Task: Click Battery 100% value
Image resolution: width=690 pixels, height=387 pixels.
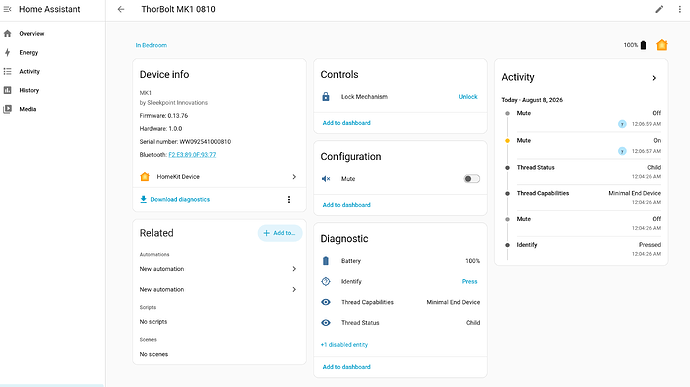Action: 473,261
